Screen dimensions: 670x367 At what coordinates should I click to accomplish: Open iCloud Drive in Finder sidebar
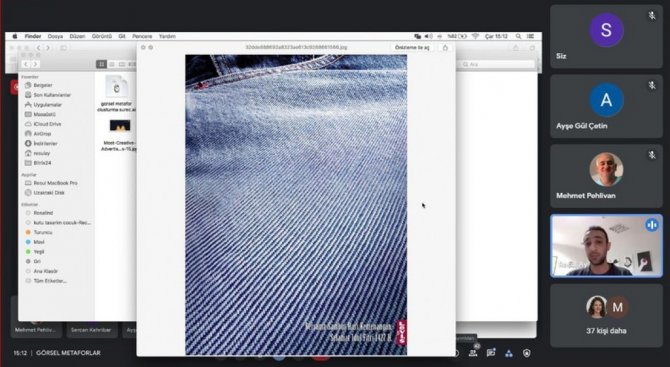click(x=43, y=124)
